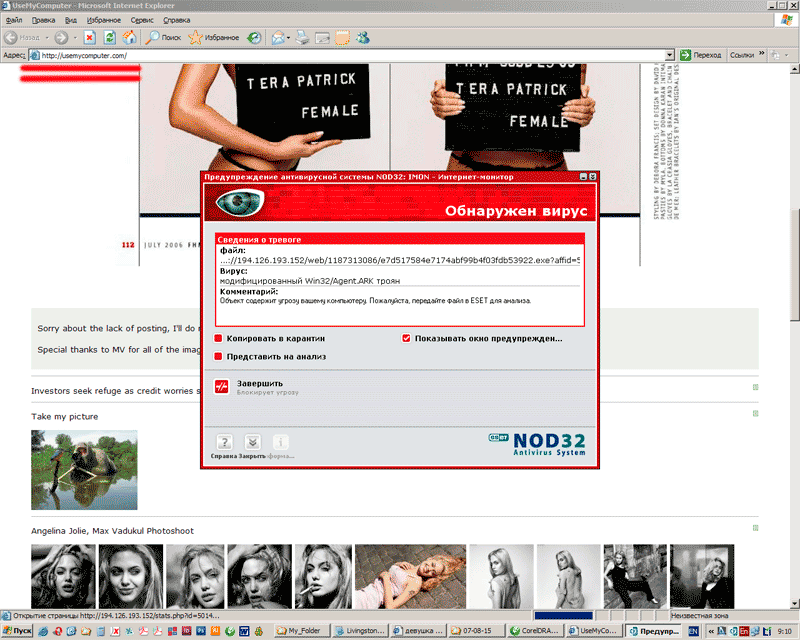Launch Internet Explorer from quick launch

(x=43, y=631)
